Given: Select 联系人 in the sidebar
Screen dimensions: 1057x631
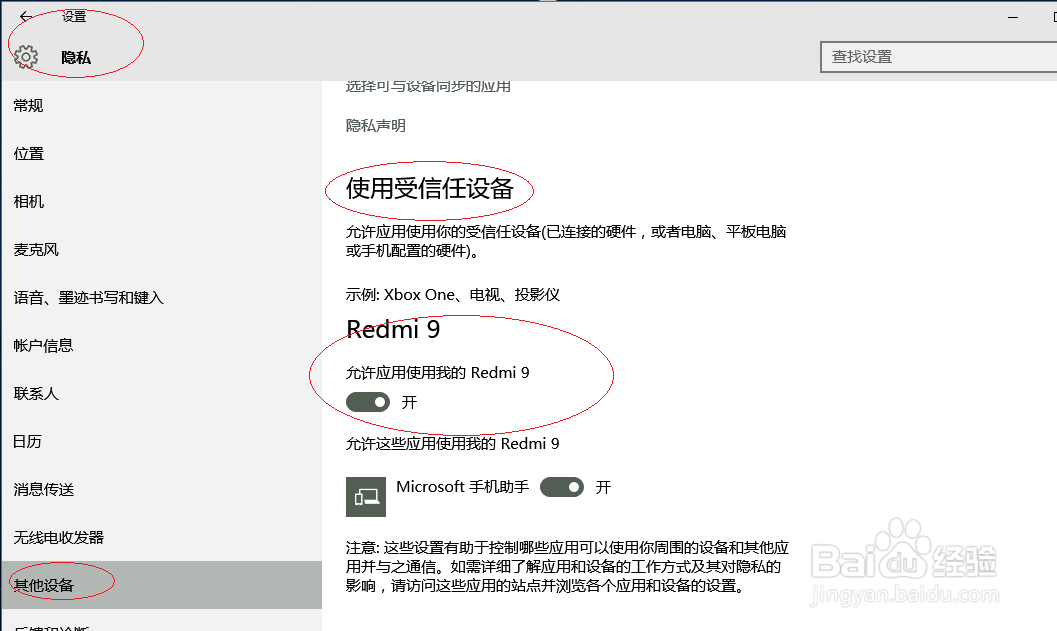Looking at the screenshot, I should click(x=162, y=393).
